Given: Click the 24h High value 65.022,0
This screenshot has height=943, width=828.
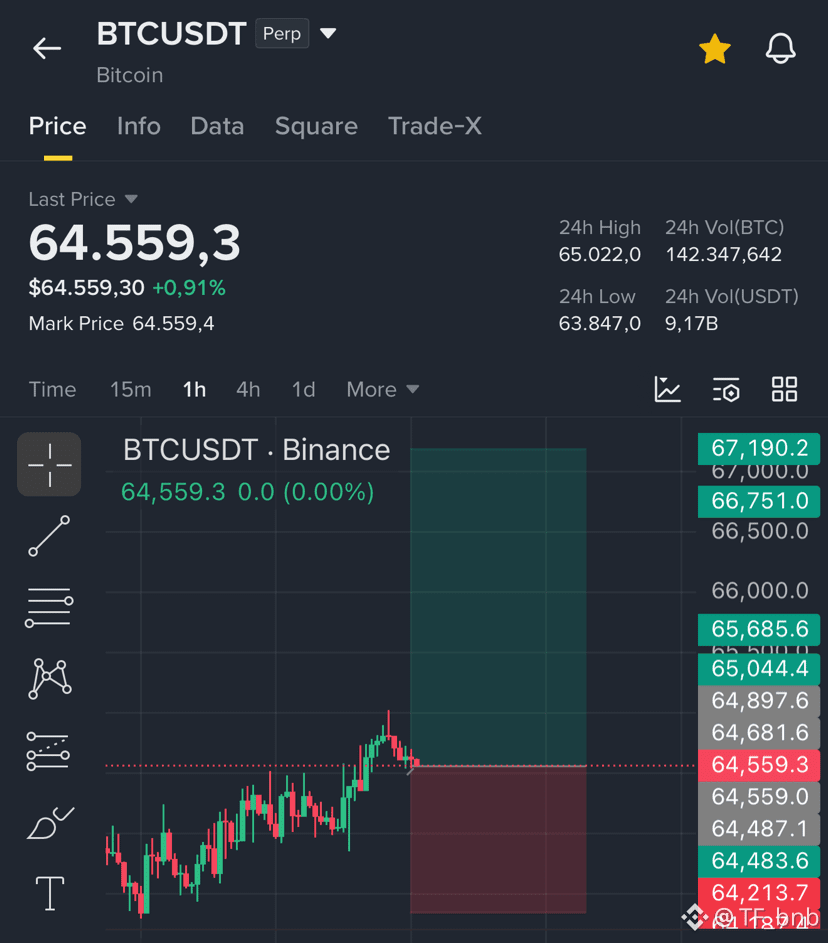Looking at the screenshot, I should coord(600,254).
